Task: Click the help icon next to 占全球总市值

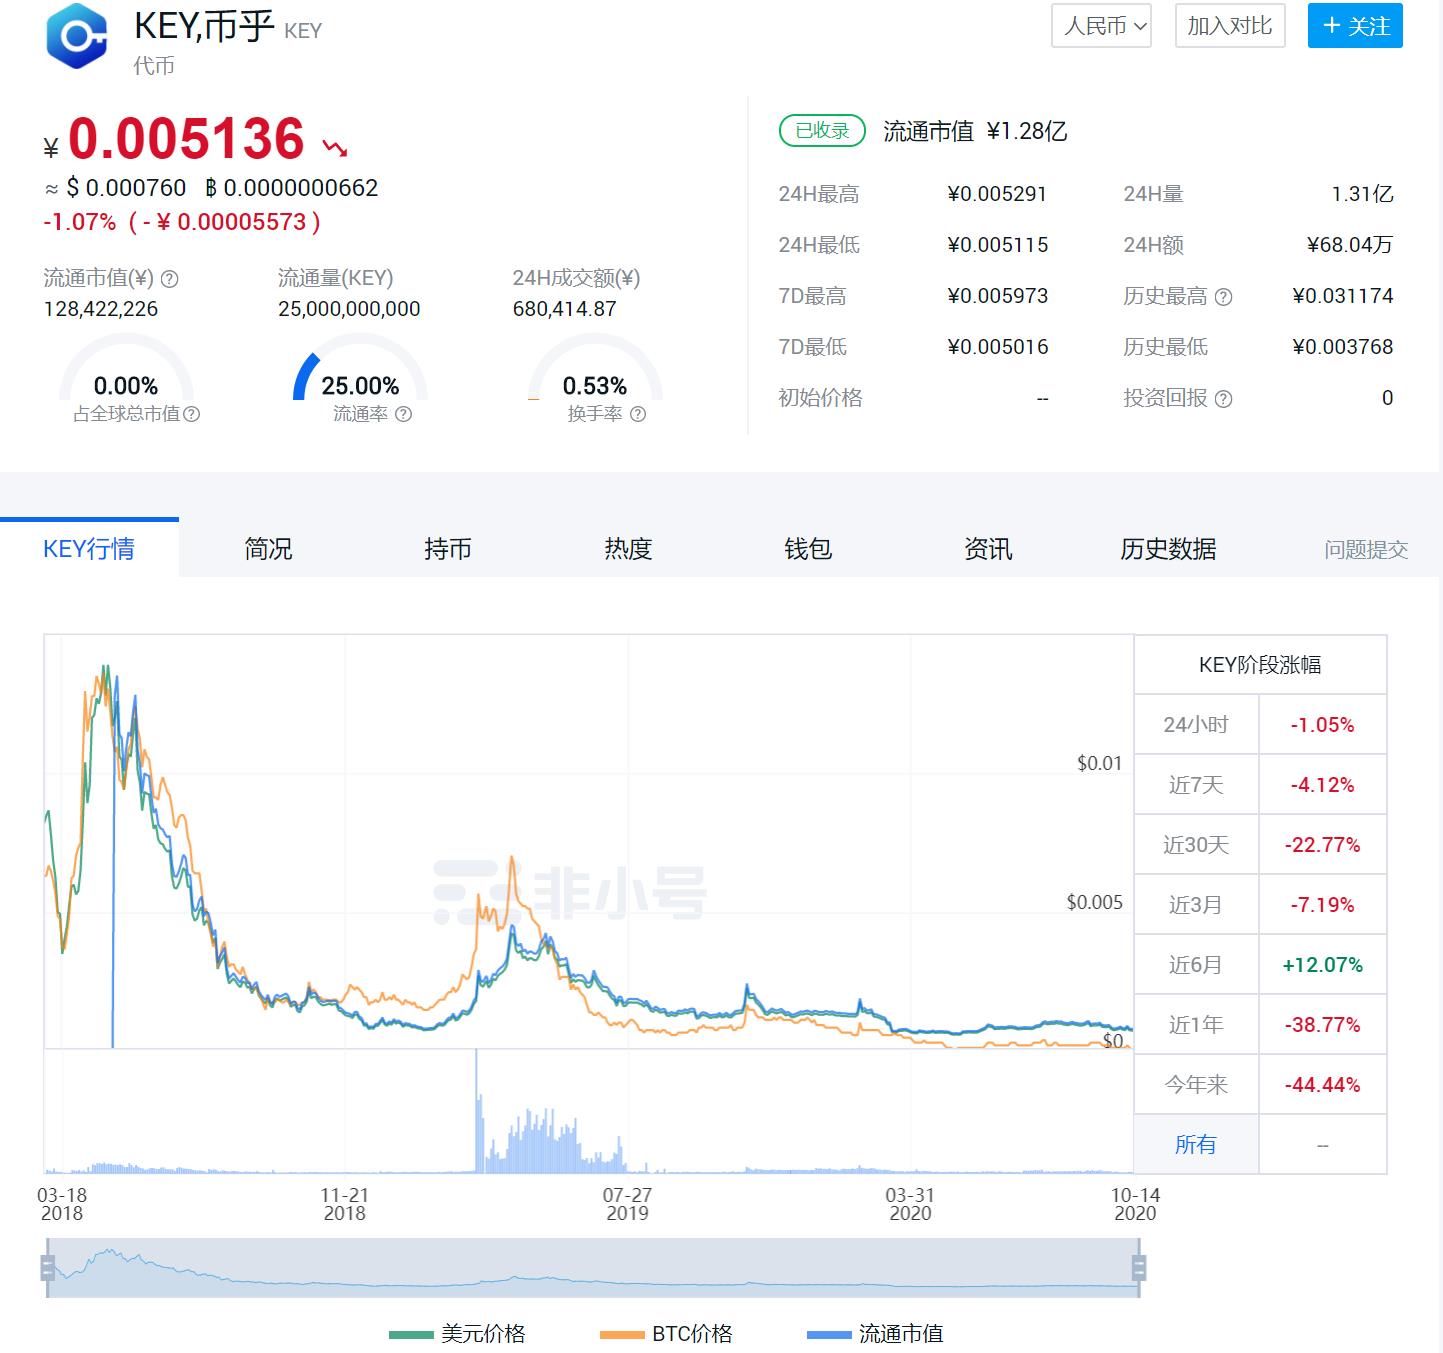Action: (192, 414)
